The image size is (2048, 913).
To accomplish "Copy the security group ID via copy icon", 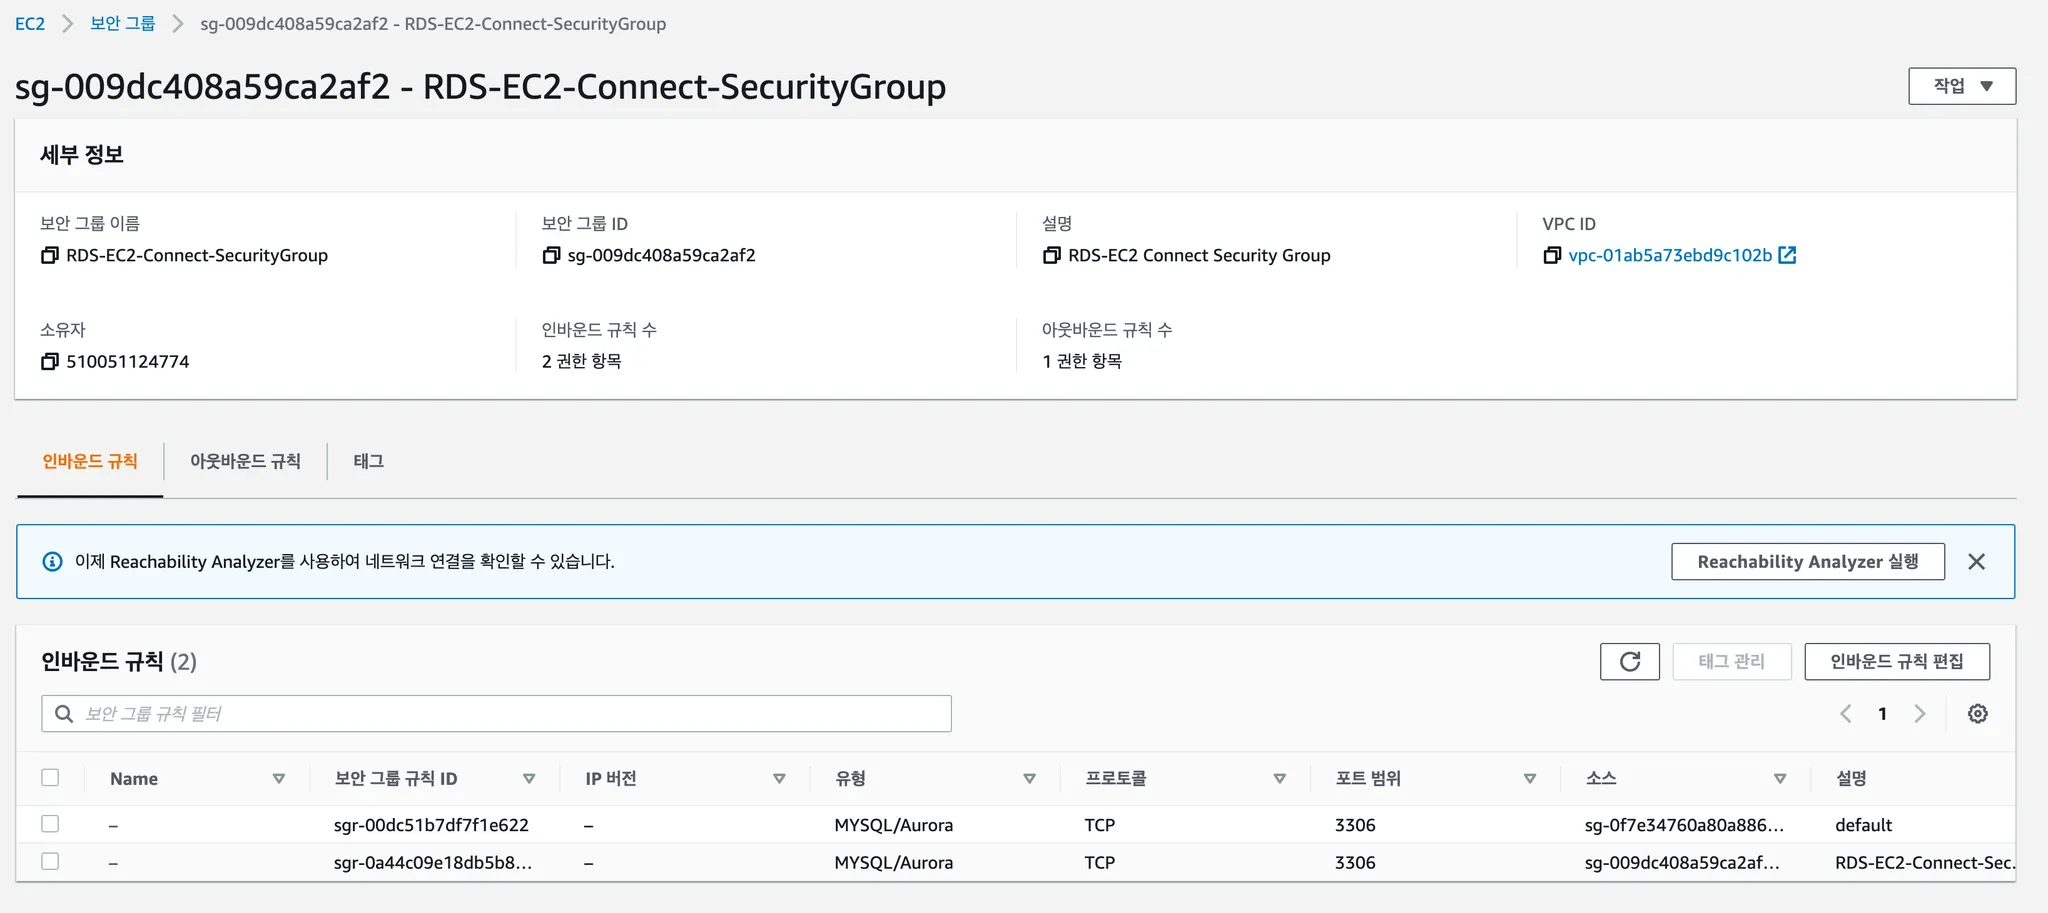I will point(551,256).
